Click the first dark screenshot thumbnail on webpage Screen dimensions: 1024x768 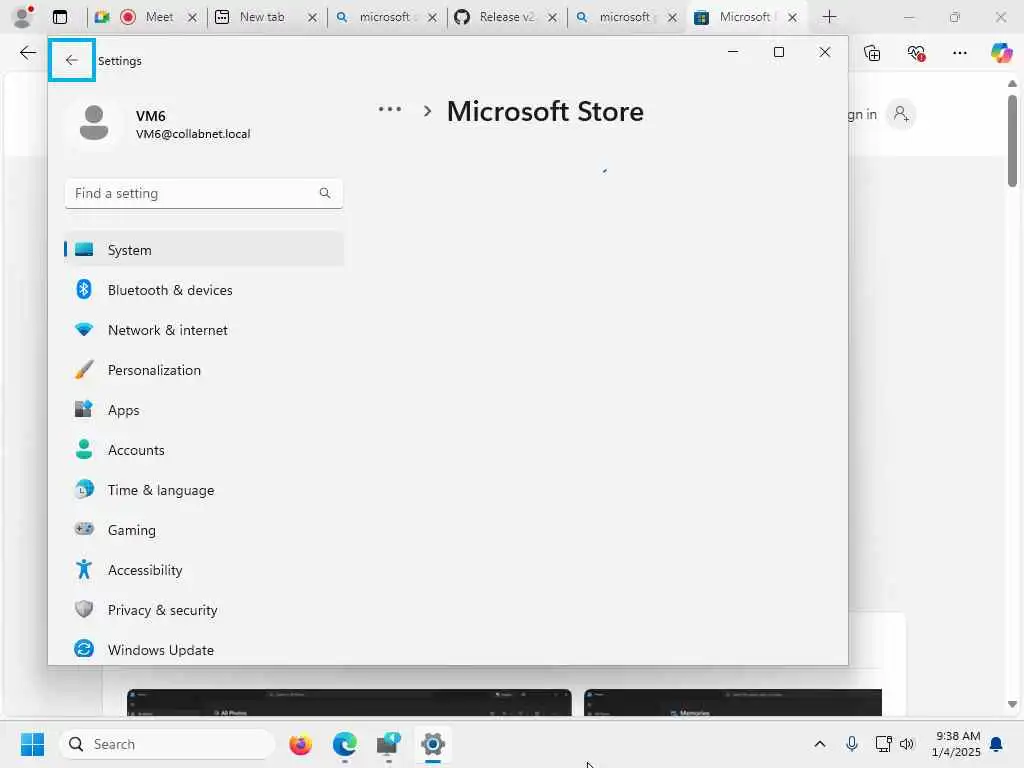tap(349, 703)
